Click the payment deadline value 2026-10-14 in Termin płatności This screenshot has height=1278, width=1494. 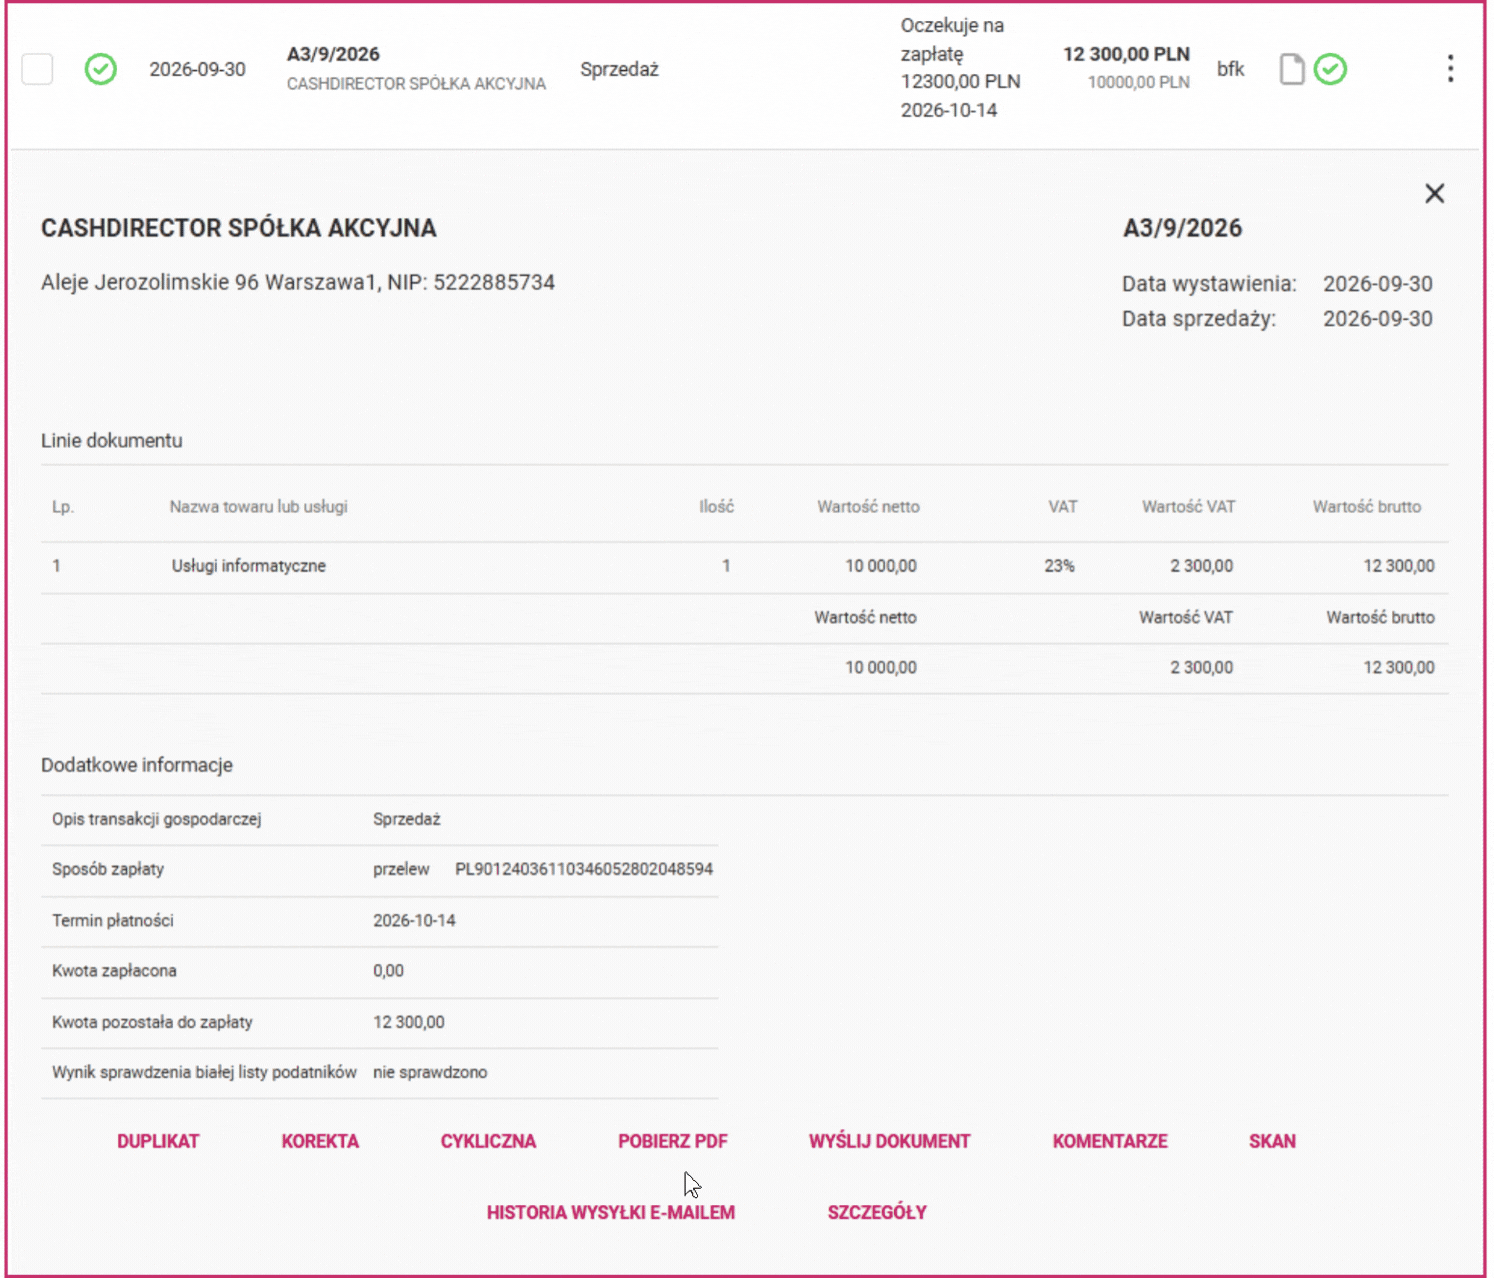tap(414, 920)
